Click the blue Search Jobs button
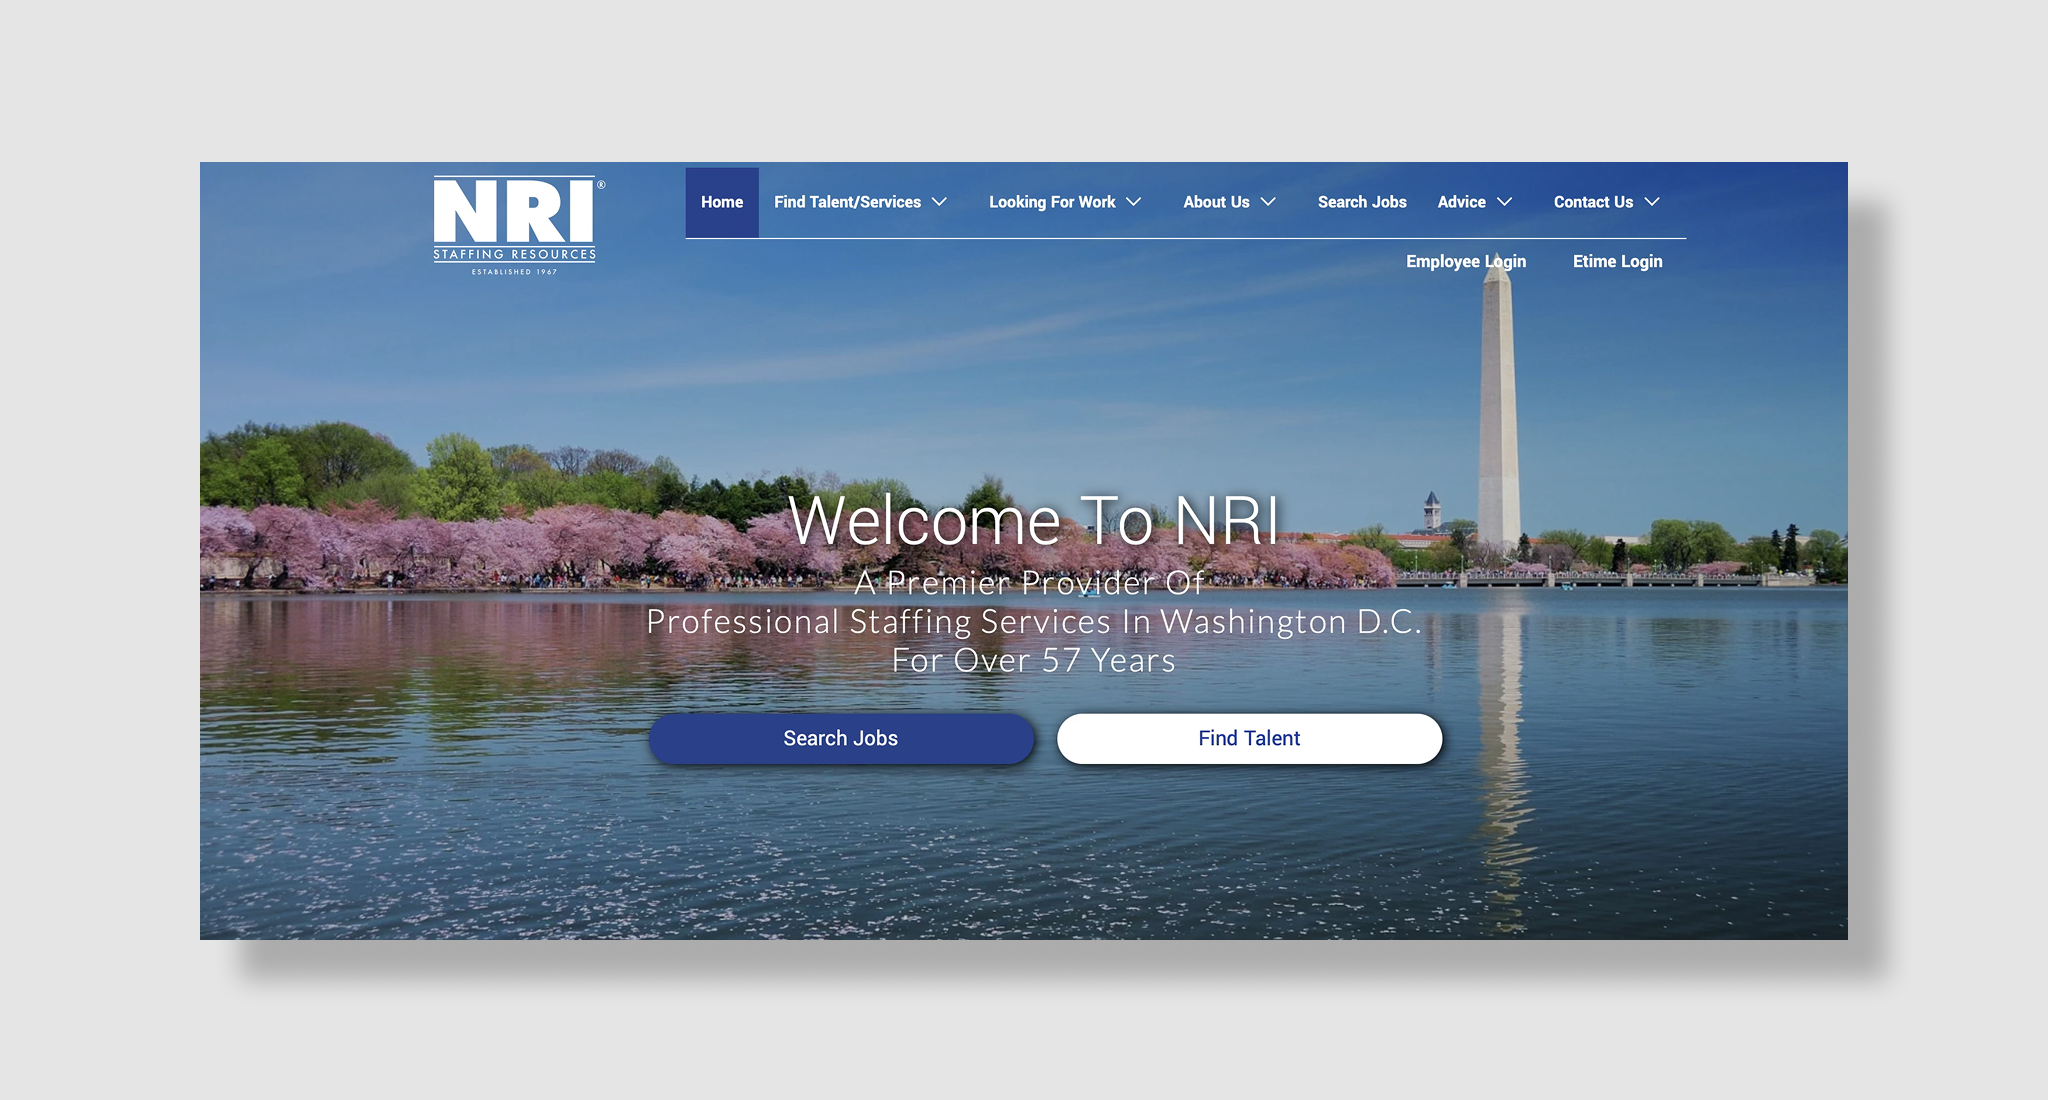 pyautogui.click(x=841, y=738)
